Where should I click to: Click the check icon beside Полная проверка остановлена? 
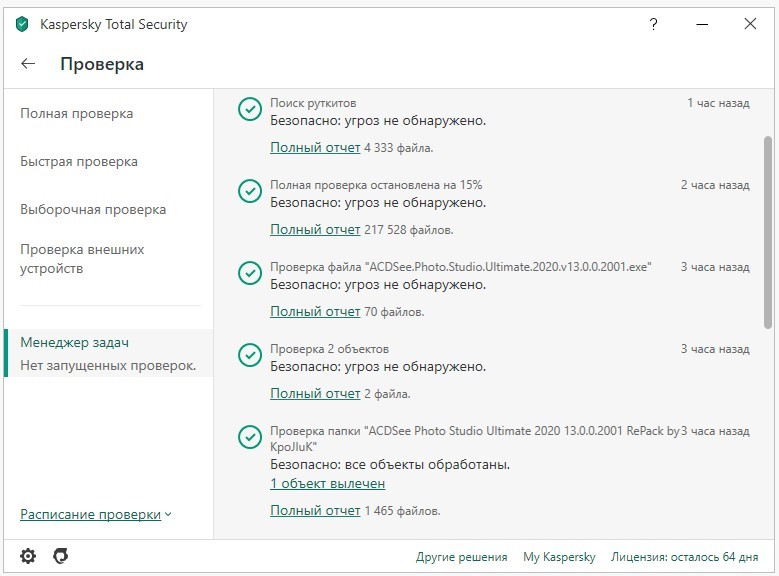pyautogui.click(x=250, y=191)
